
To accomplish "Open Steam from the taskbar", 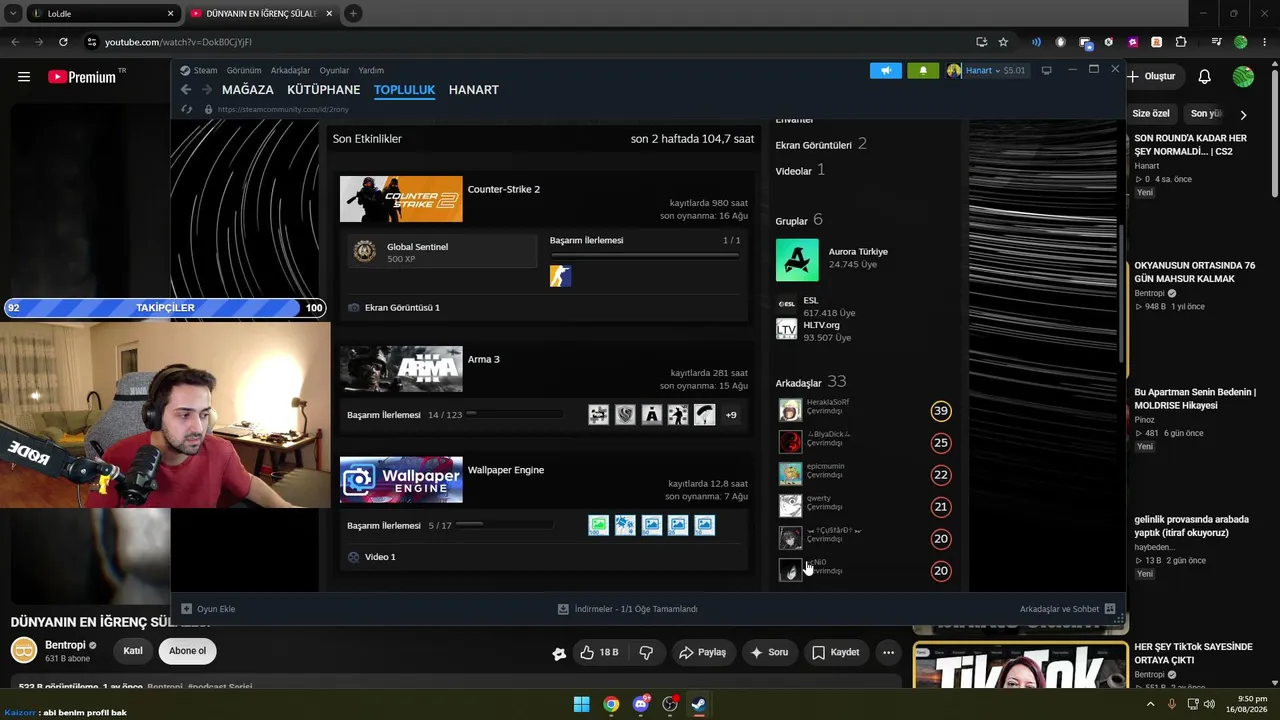I will [699, 704].
